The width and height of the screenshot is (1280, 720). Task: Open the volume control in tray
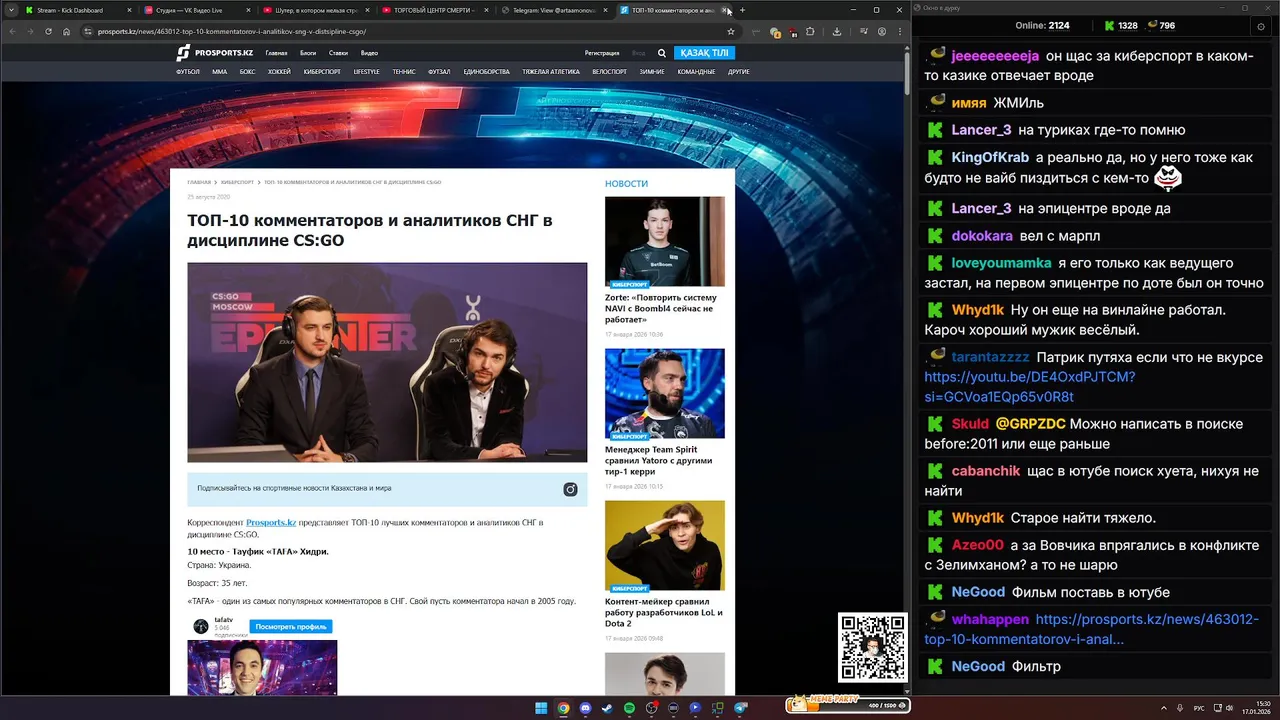pos(1230,708)
